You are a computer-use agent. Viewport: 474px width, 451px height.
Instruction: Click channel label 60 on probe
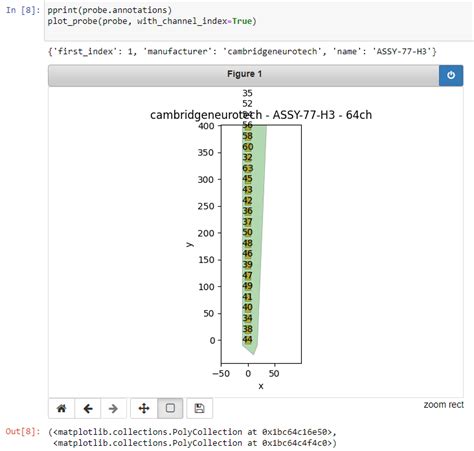coord(248,147)
